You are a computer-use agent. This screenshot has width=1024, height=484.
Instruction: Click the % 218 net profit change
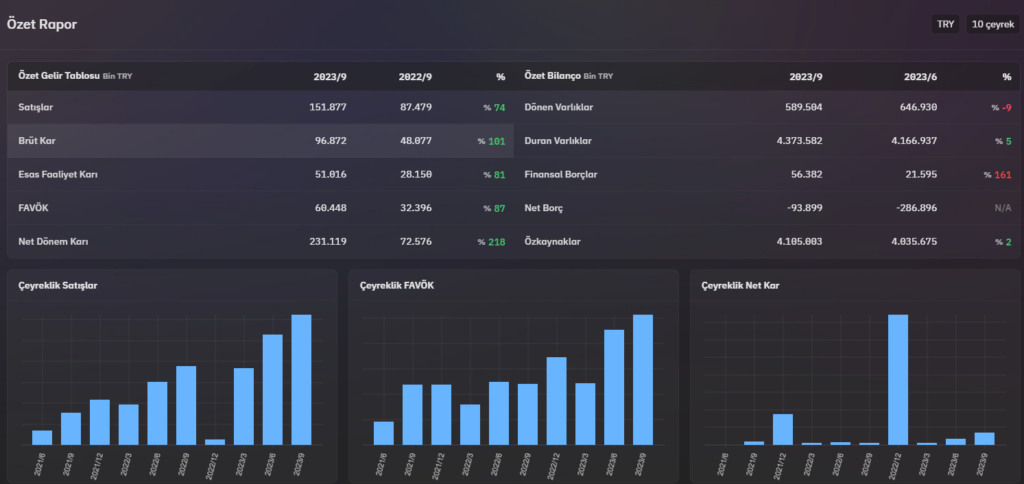click(491, 242)
